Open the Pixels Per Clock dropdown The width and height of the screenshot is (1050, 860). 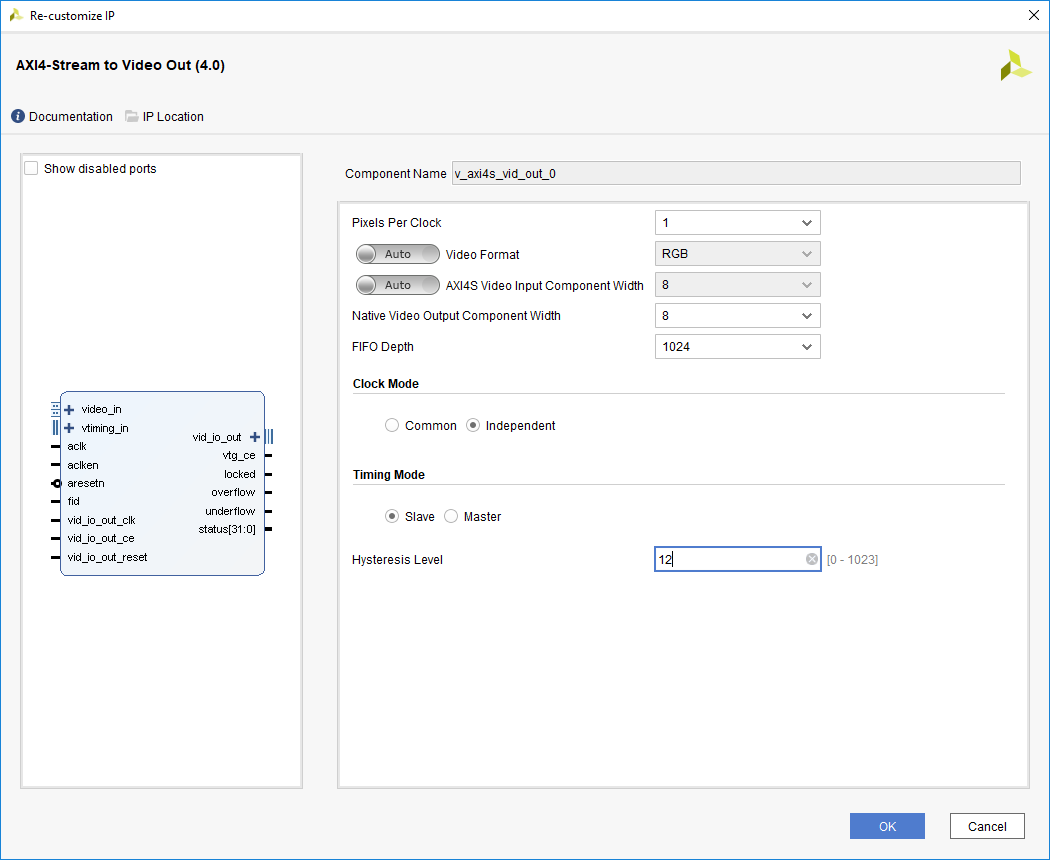pos(737,222)
